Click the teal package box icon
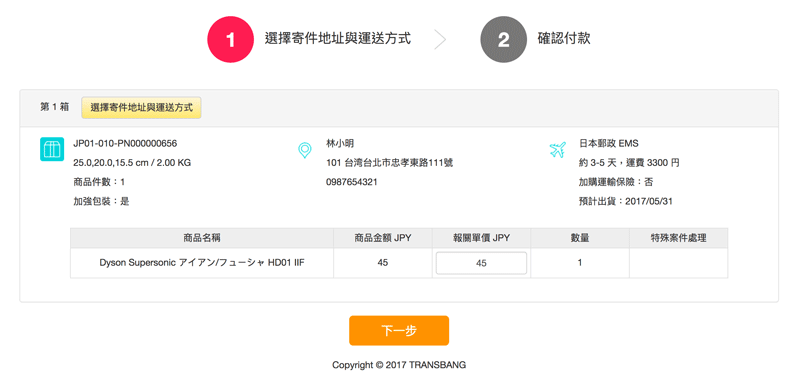 [x=52, y=149]
